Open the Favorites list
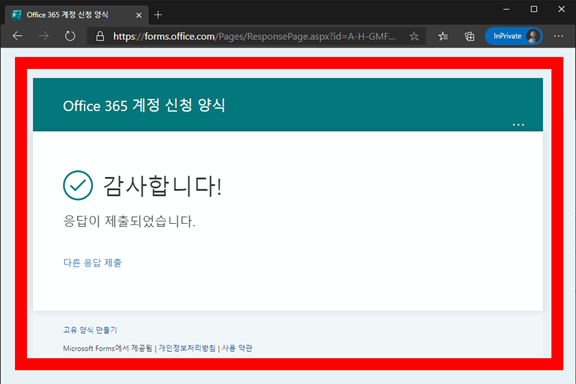Image resolution: width=576 pixels, height=384 pixels. [443, 36]
